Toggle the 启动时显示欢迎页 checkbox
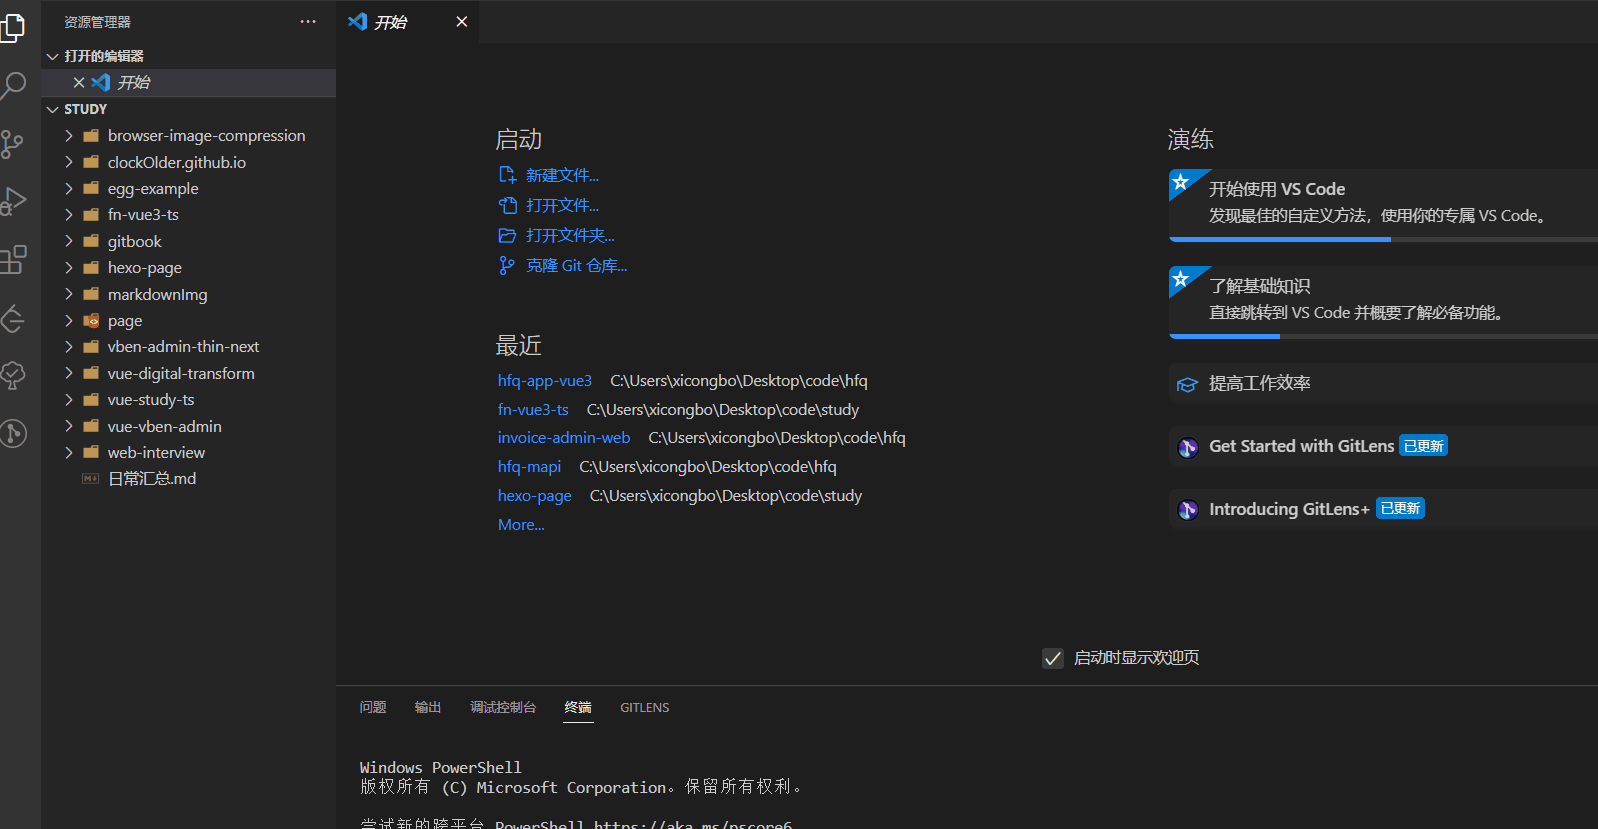 point(1053,658)
